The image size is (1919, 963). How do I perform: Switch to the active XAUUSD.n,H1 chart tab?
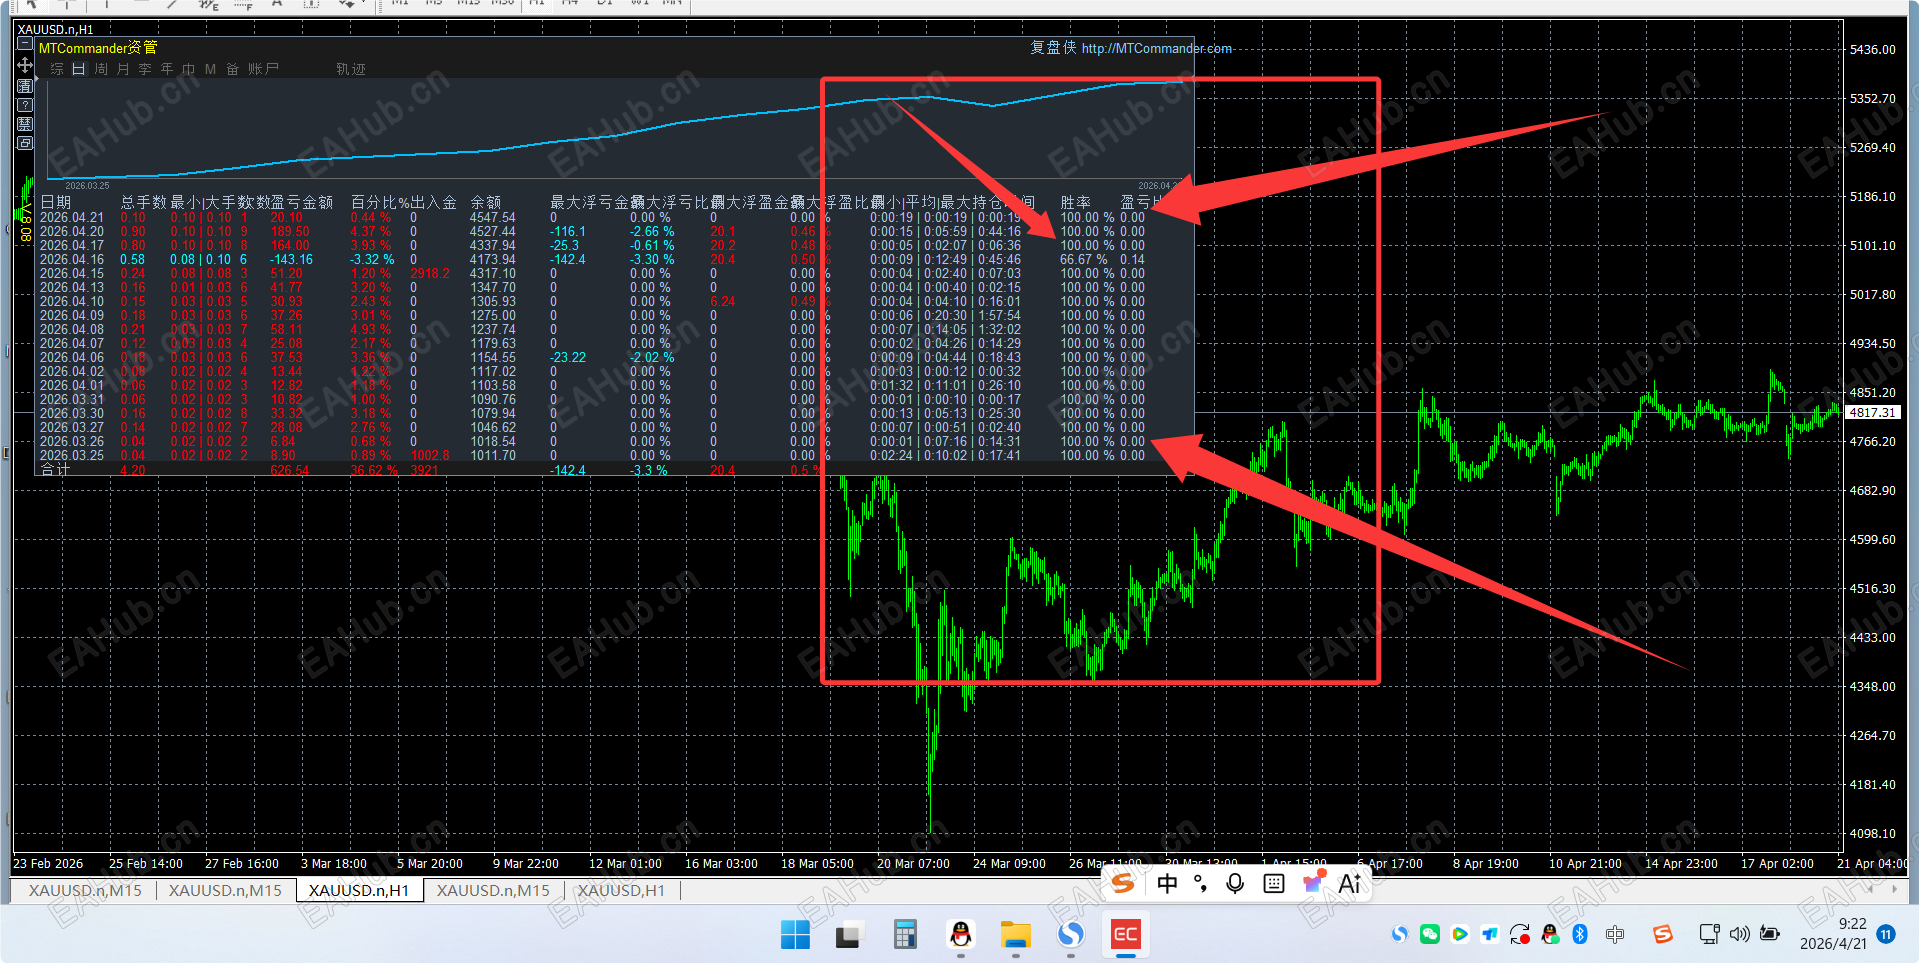(x=359, y=890)
